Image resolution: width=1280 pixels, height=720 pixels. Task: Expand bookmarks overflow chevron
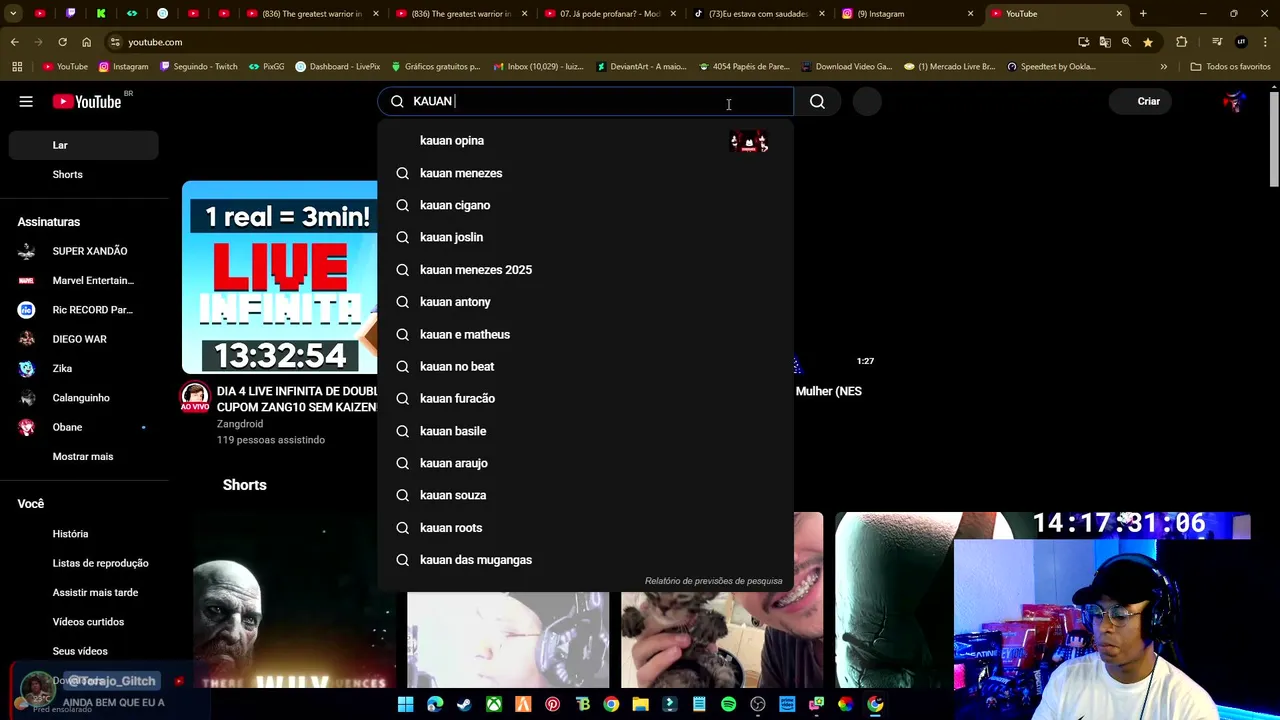point(1163,67)
